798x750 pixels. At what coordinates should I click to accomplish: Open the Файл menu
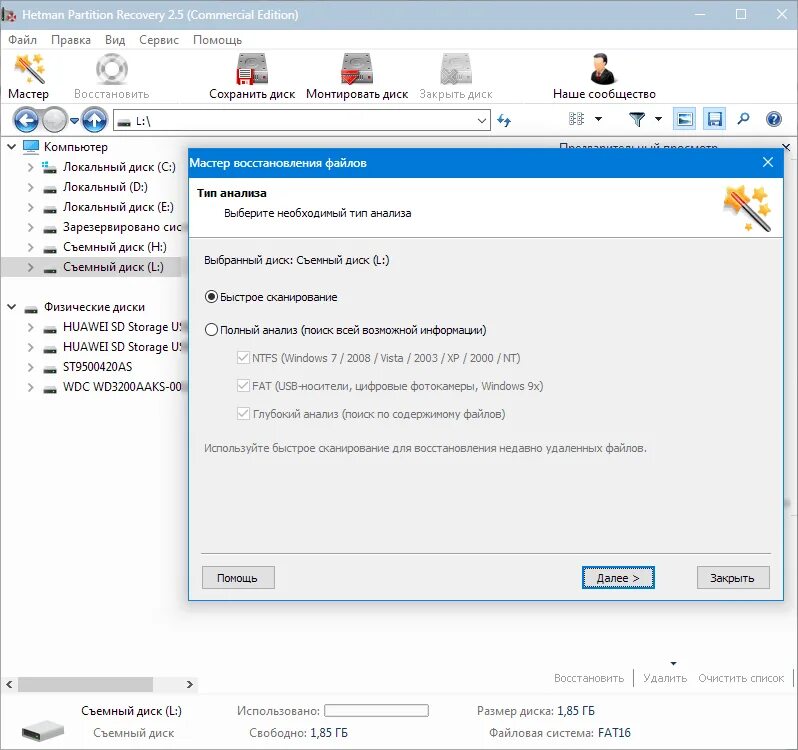click(x=22, y=40)
